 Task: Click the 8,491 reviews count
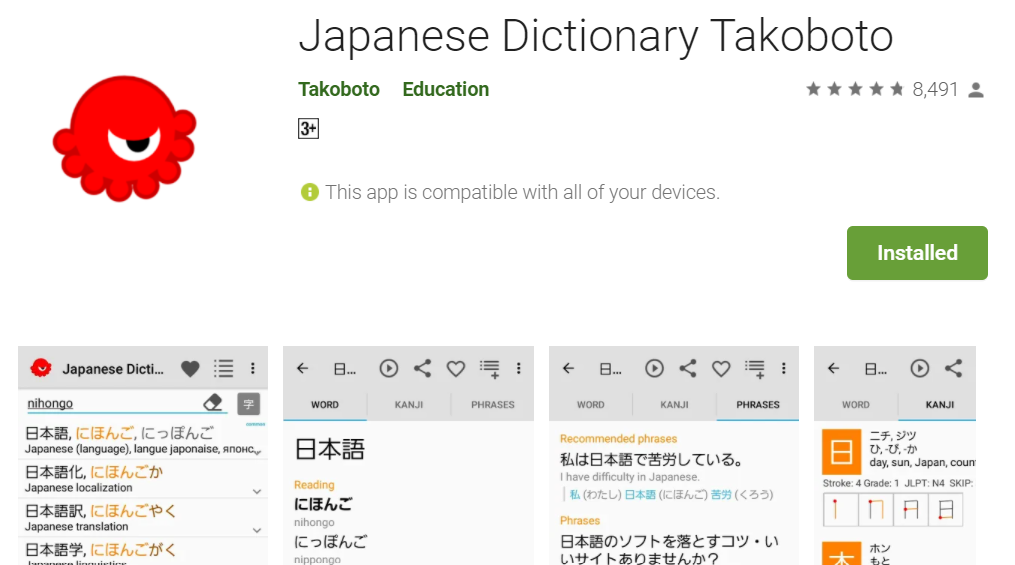[x=935, y=89]
